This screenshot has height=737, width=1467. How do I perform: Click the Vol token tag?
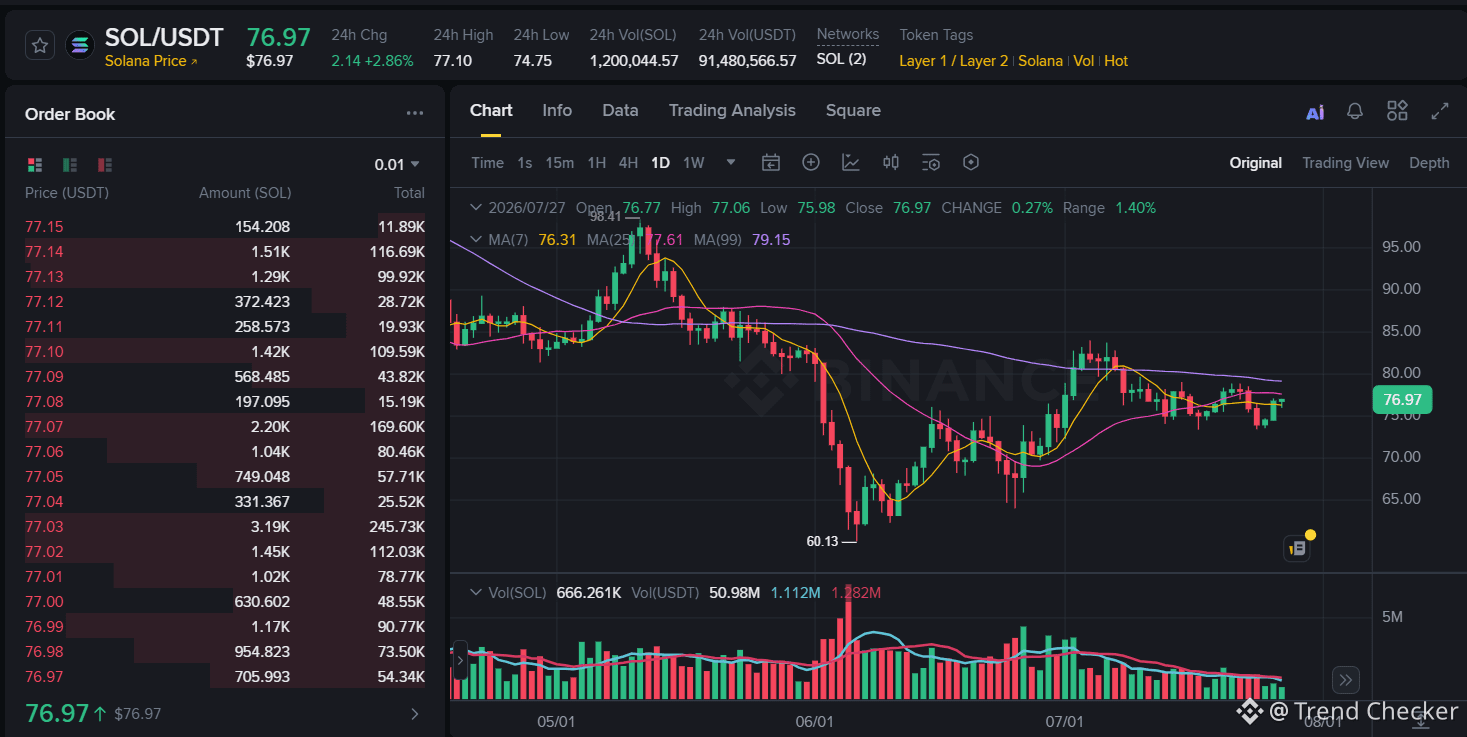[x=1084, y=61]
